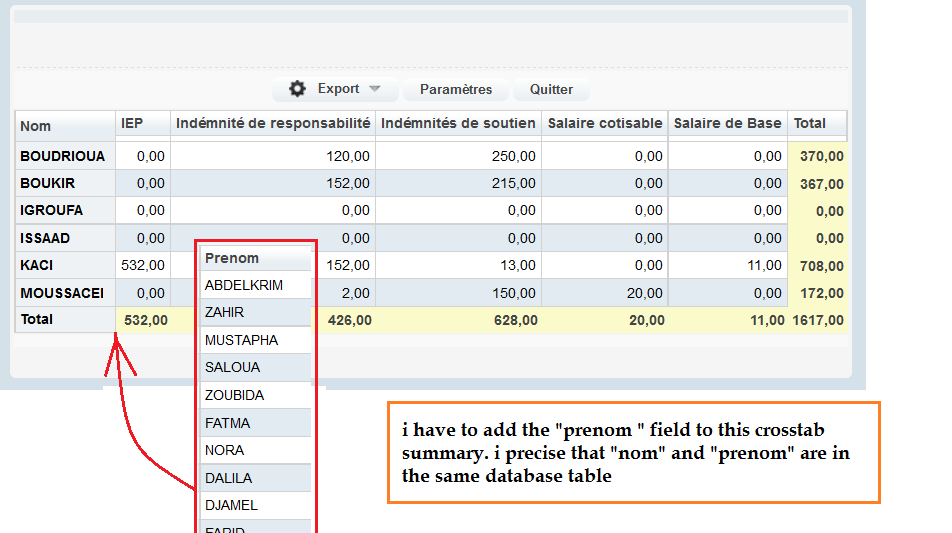Click the Total column header

coord(809,123)
